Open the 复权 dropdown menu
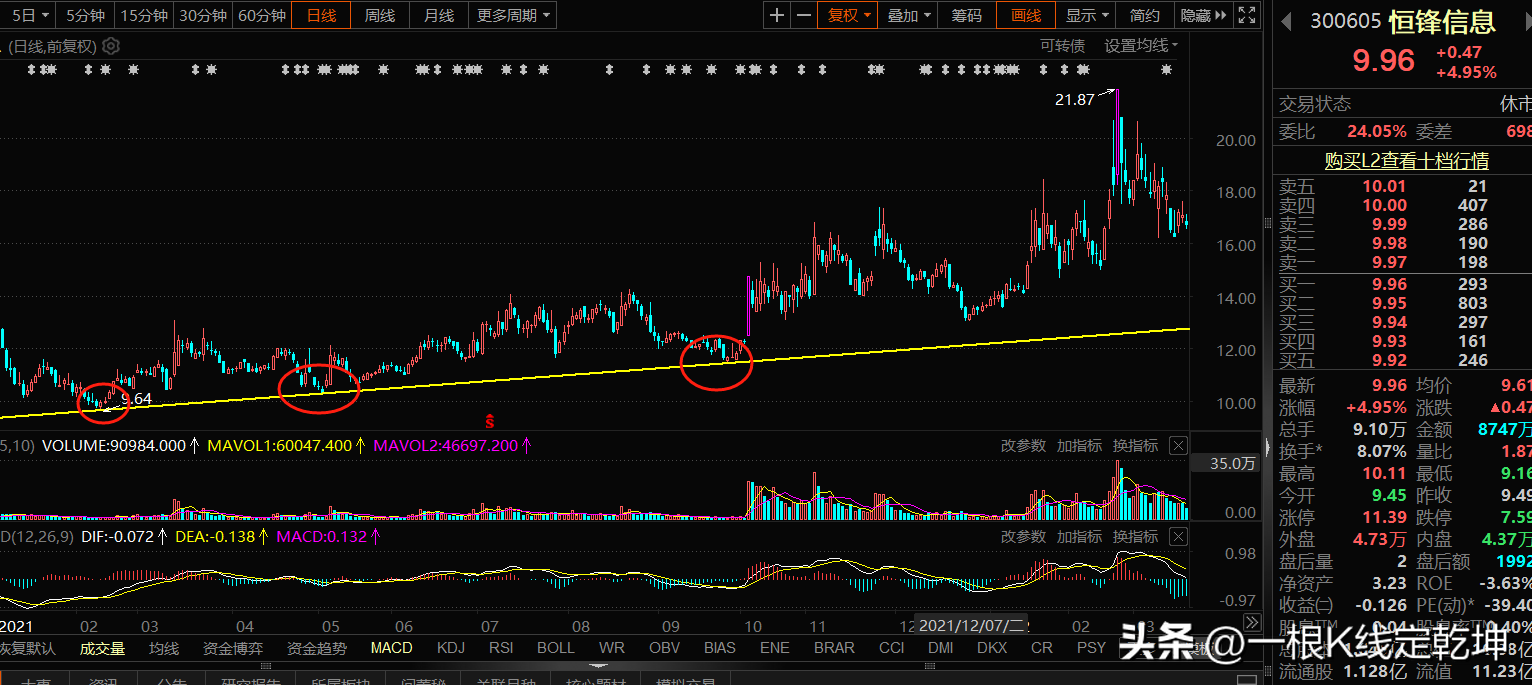 click(849, 15)
